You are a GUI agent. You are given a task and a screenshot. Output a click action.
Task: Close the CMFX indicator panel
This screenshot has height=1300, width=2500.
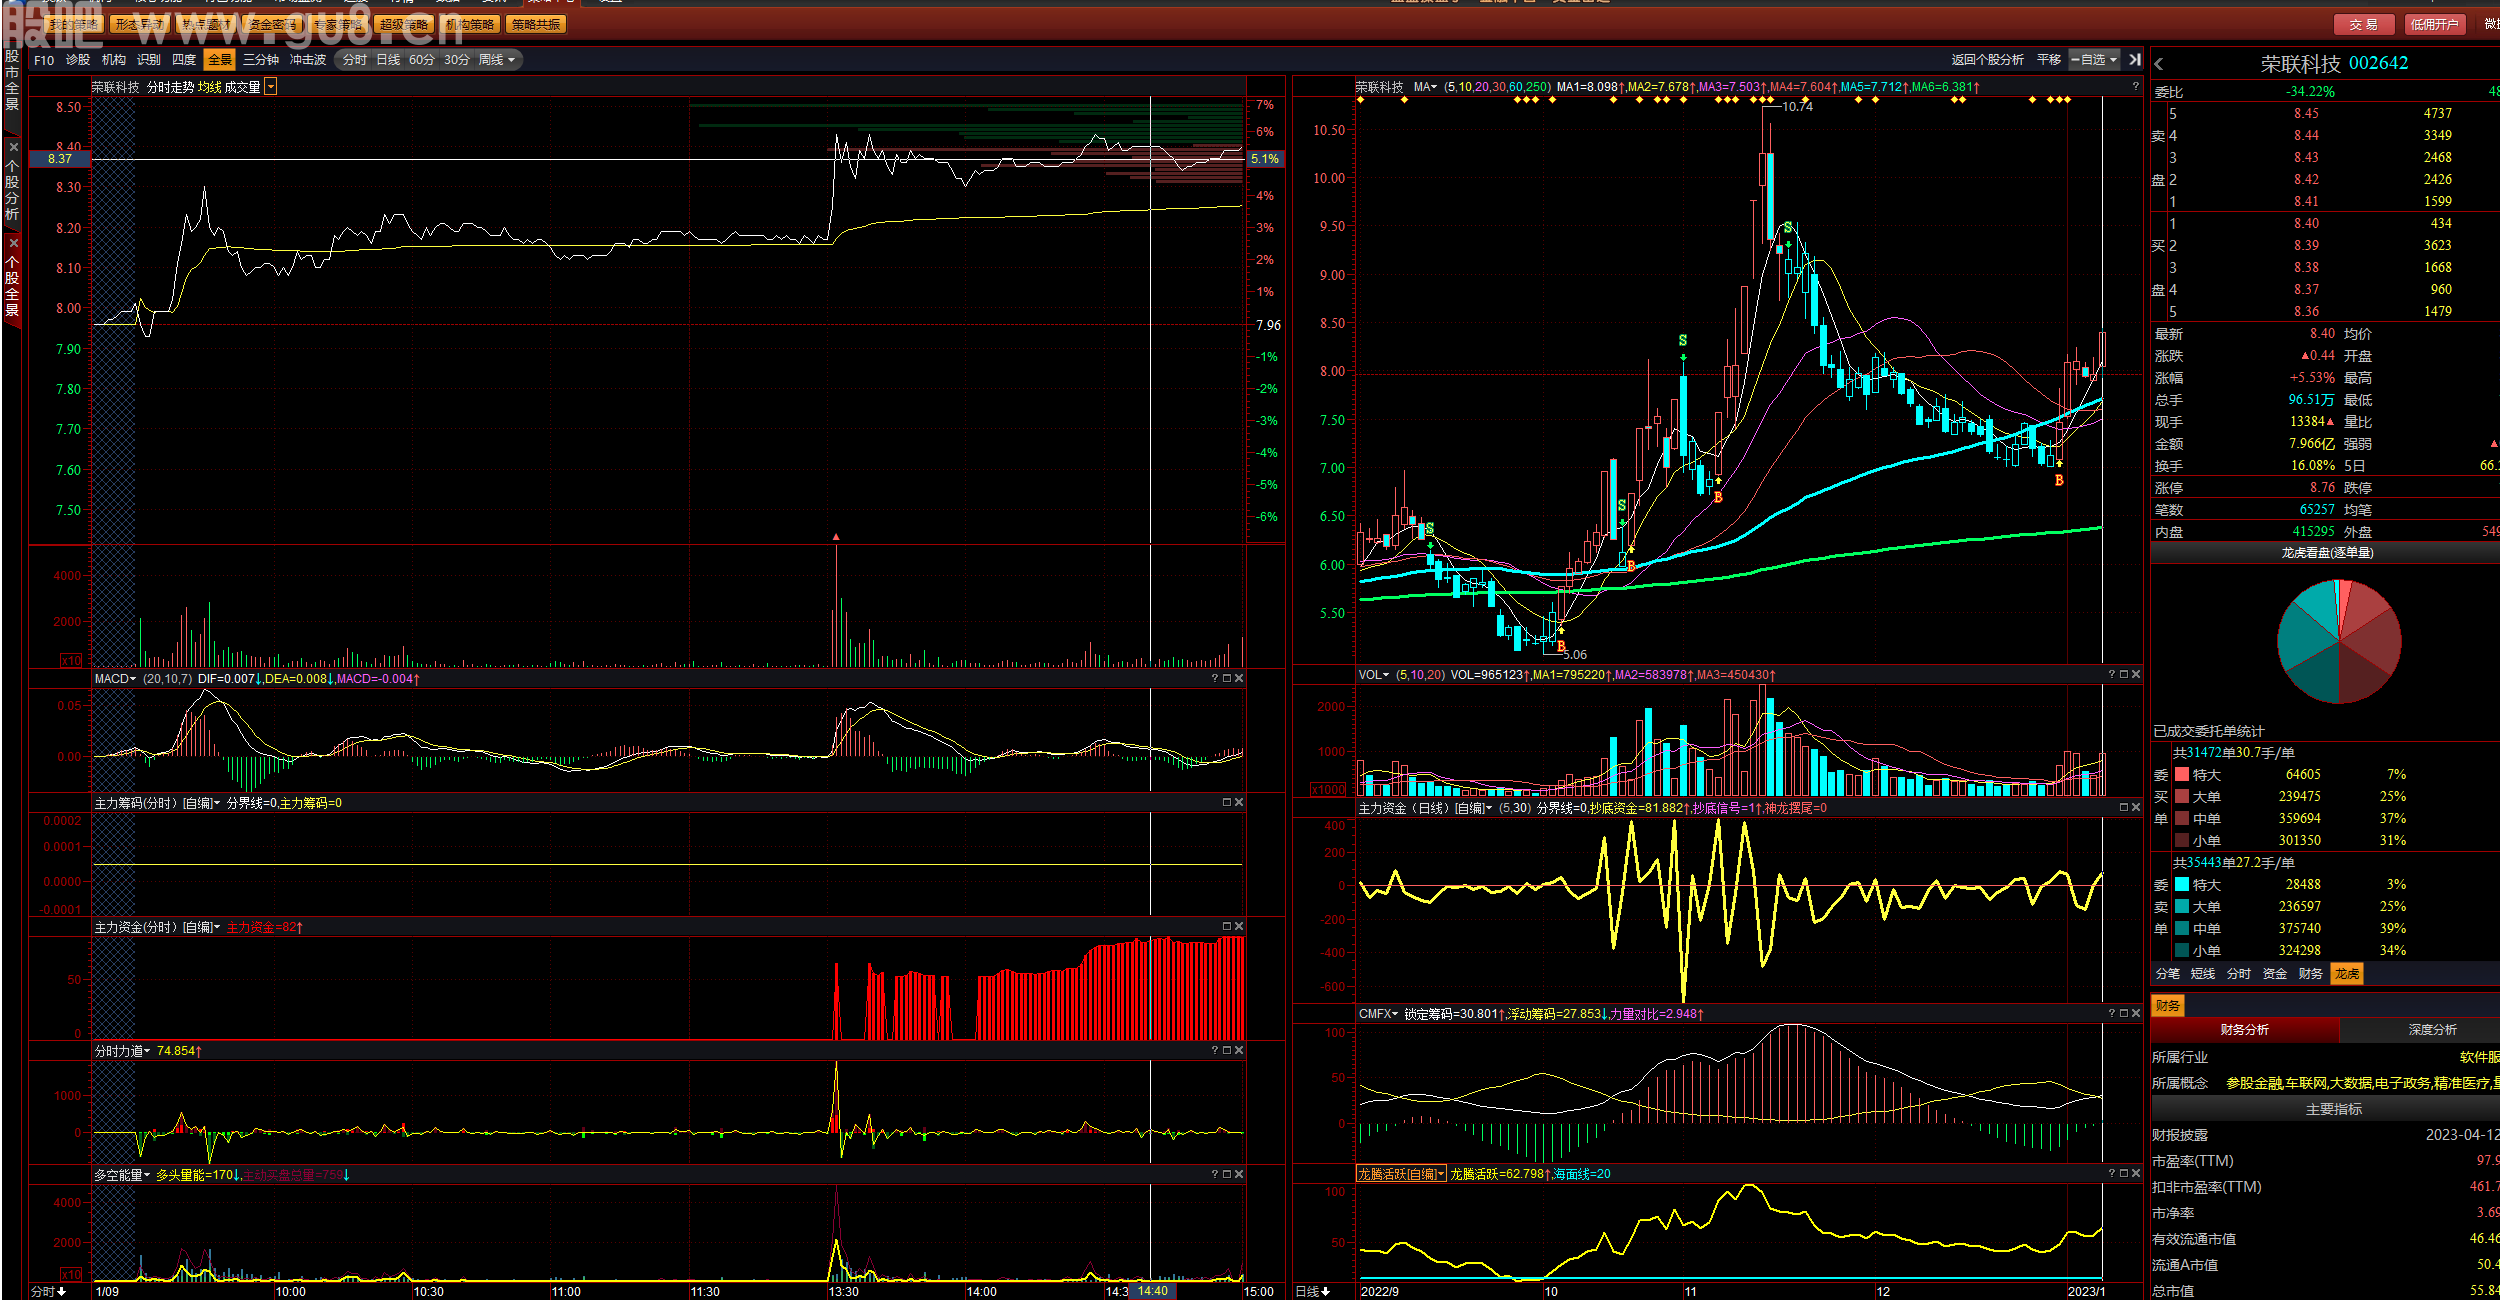pos(2136,1013)
